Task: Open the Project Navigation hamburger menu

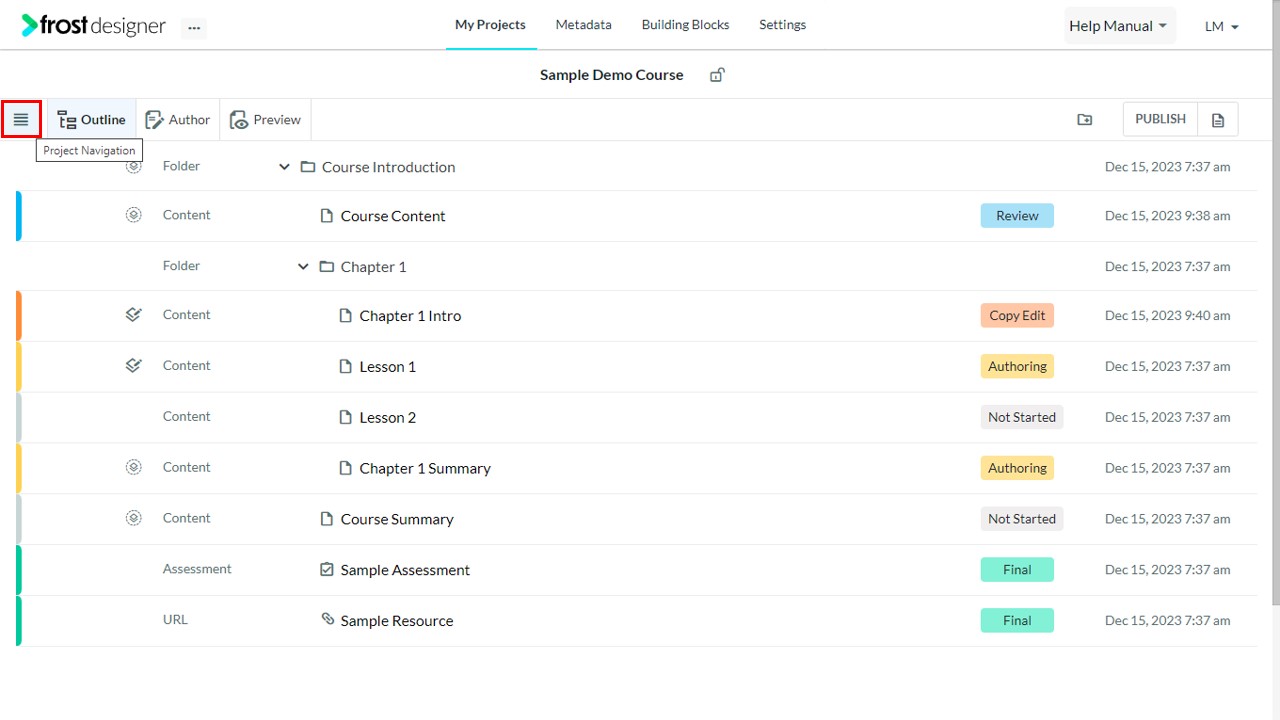Action: coord(21,120)
